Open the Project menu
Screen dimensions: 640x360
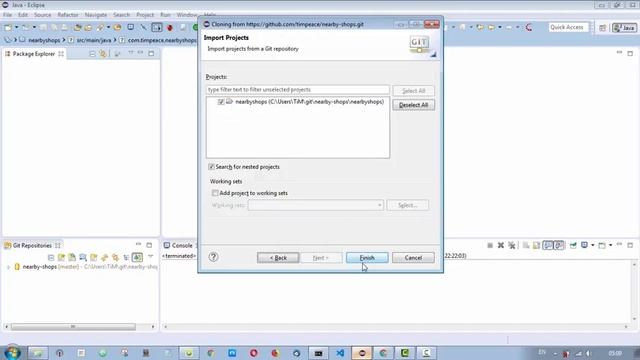tap(145, 15)
